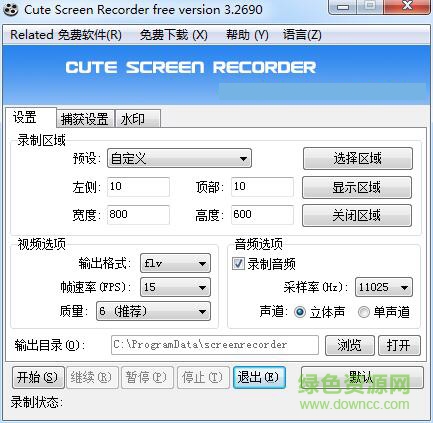Expand the 帧速率(FPS) dropdown showing 15
This screenshot has width=433, height=423.
(175, 287)
